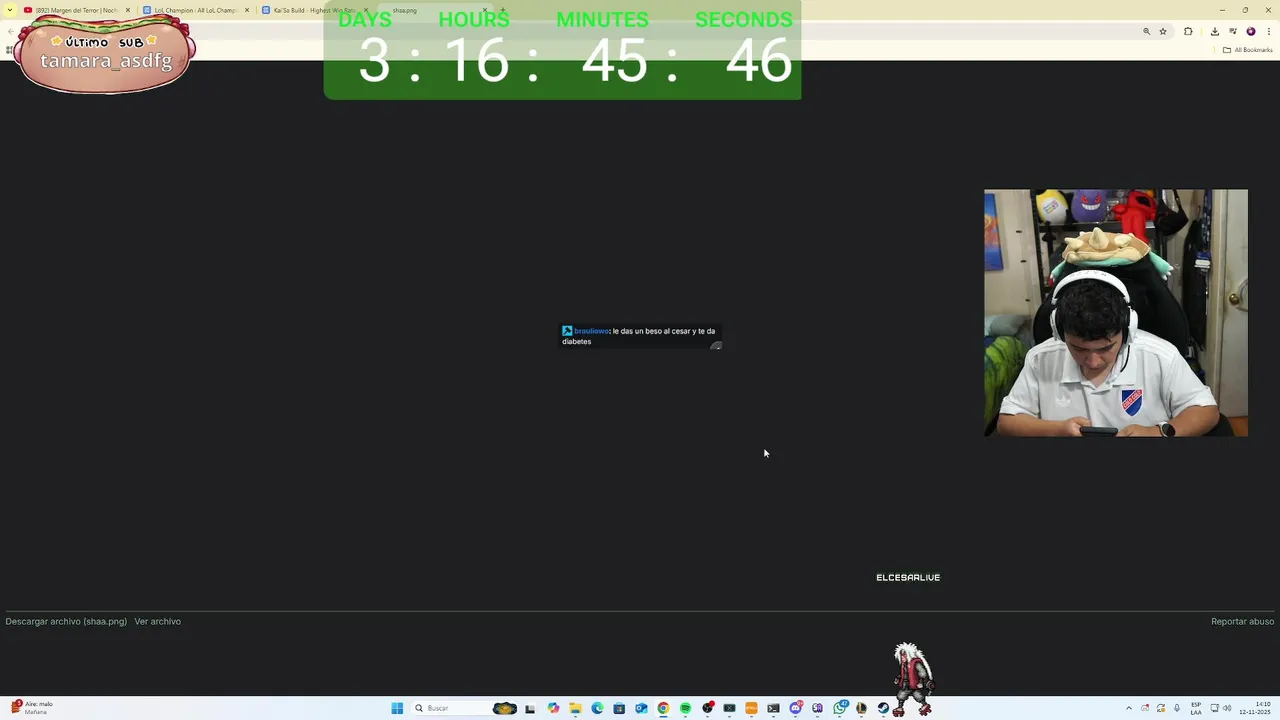The image size is (1280, 720).
Task: Open the Xbox app in the taskbar
Action: click(x=729, y=708)
